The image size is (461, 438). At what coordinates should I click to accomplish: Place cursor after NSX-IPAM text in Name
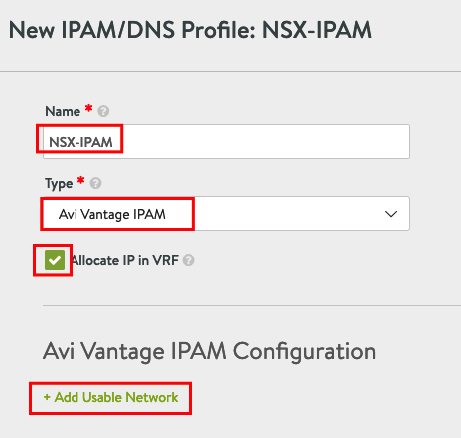pyautogui.click(x=114, y=142)
